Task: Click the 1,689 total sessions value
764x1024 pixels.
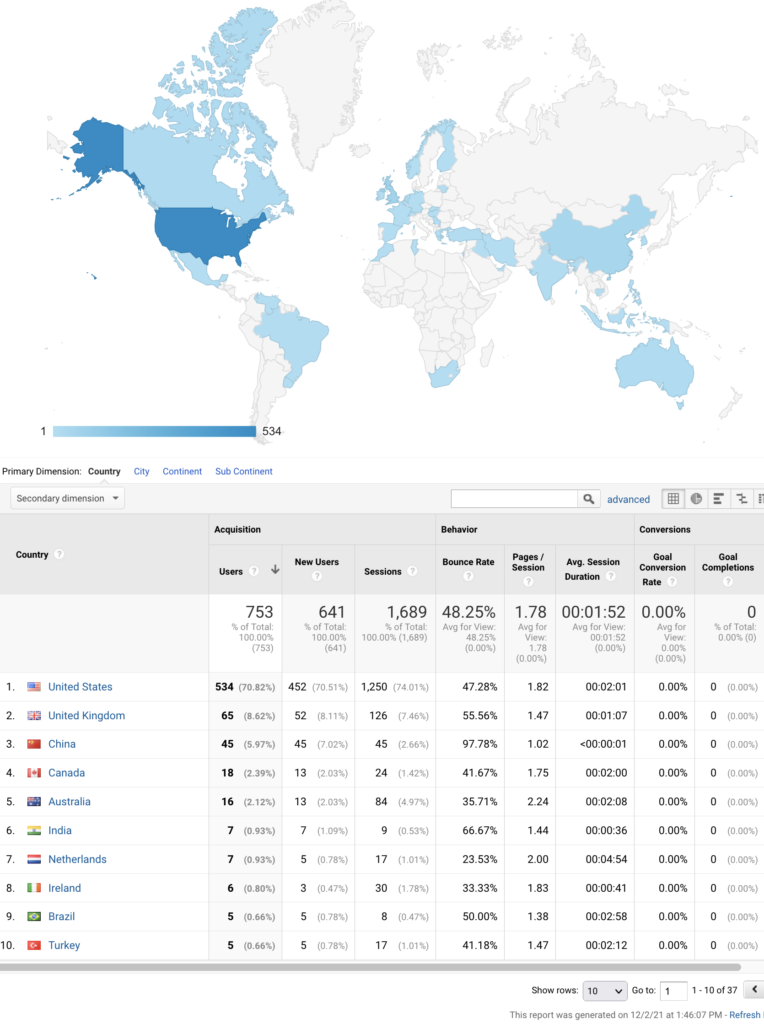Action: click(406, 613)
